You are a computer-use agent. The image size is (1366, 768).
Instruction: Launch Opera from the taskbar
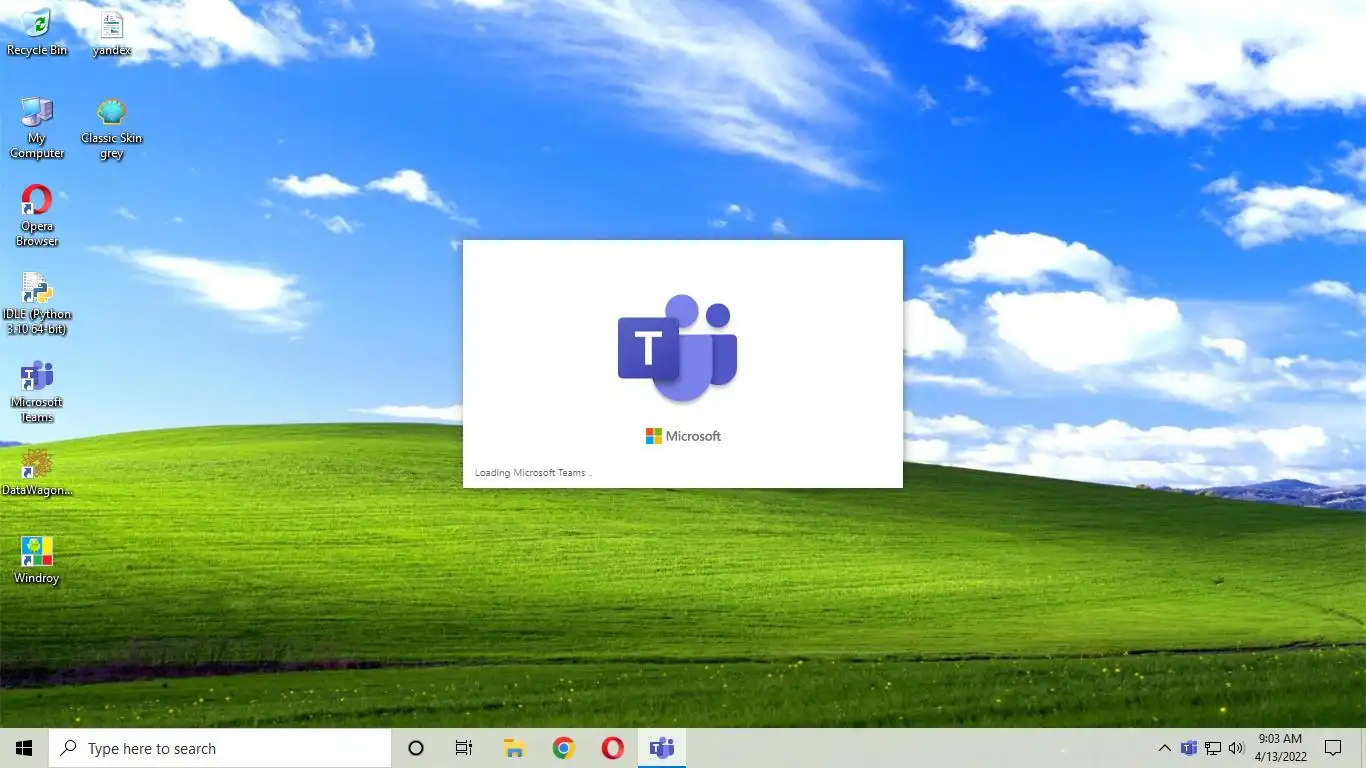click(613, 748)
